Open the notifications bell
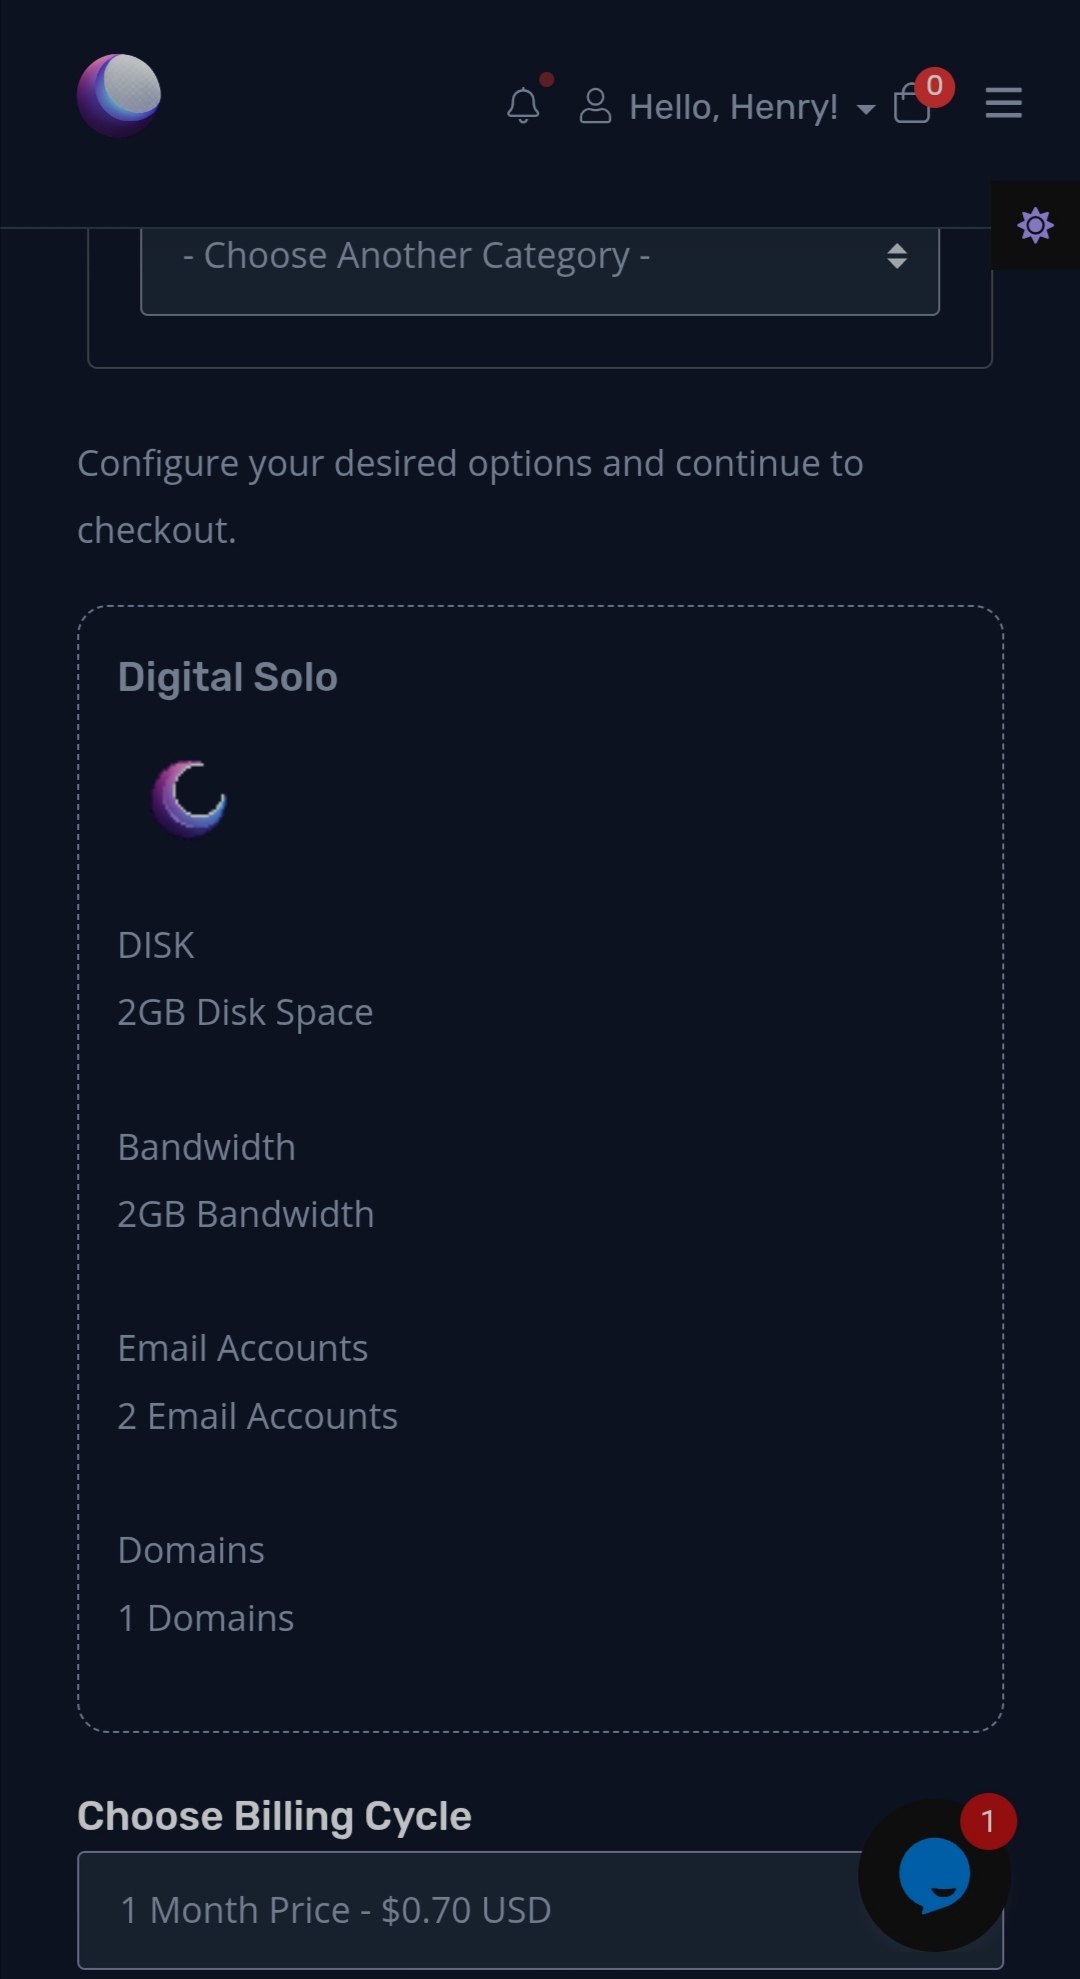Screen dimensions: 1080x1979 click(523, 107)
